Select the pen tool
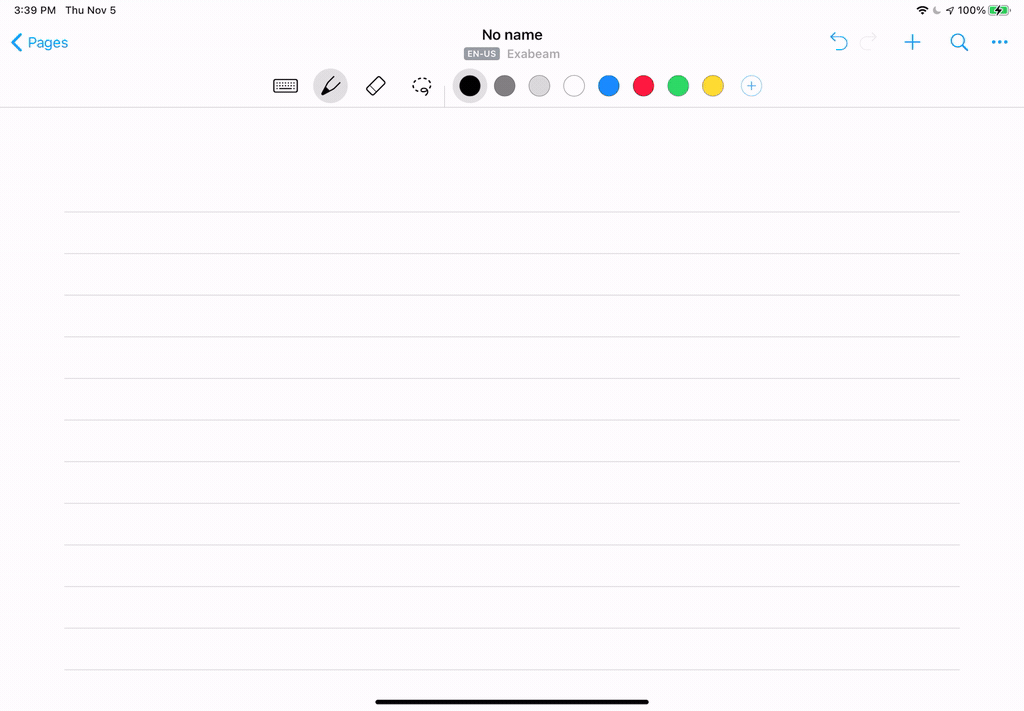Screen dimensions: 1024x711 [330, 86]
